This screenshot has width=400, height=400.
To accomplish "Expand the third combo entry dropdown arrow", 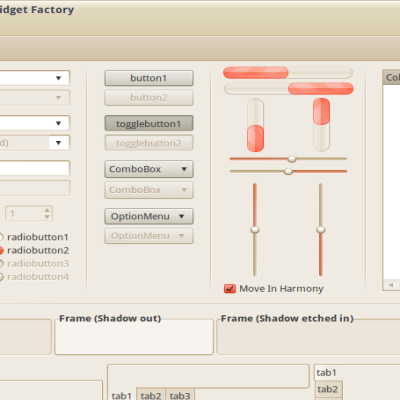I will [x=59, y=123].
